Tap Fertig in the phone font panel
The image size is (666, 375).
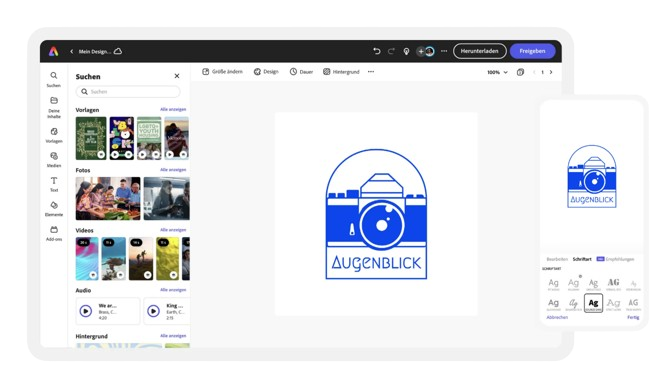coord(633,317)
